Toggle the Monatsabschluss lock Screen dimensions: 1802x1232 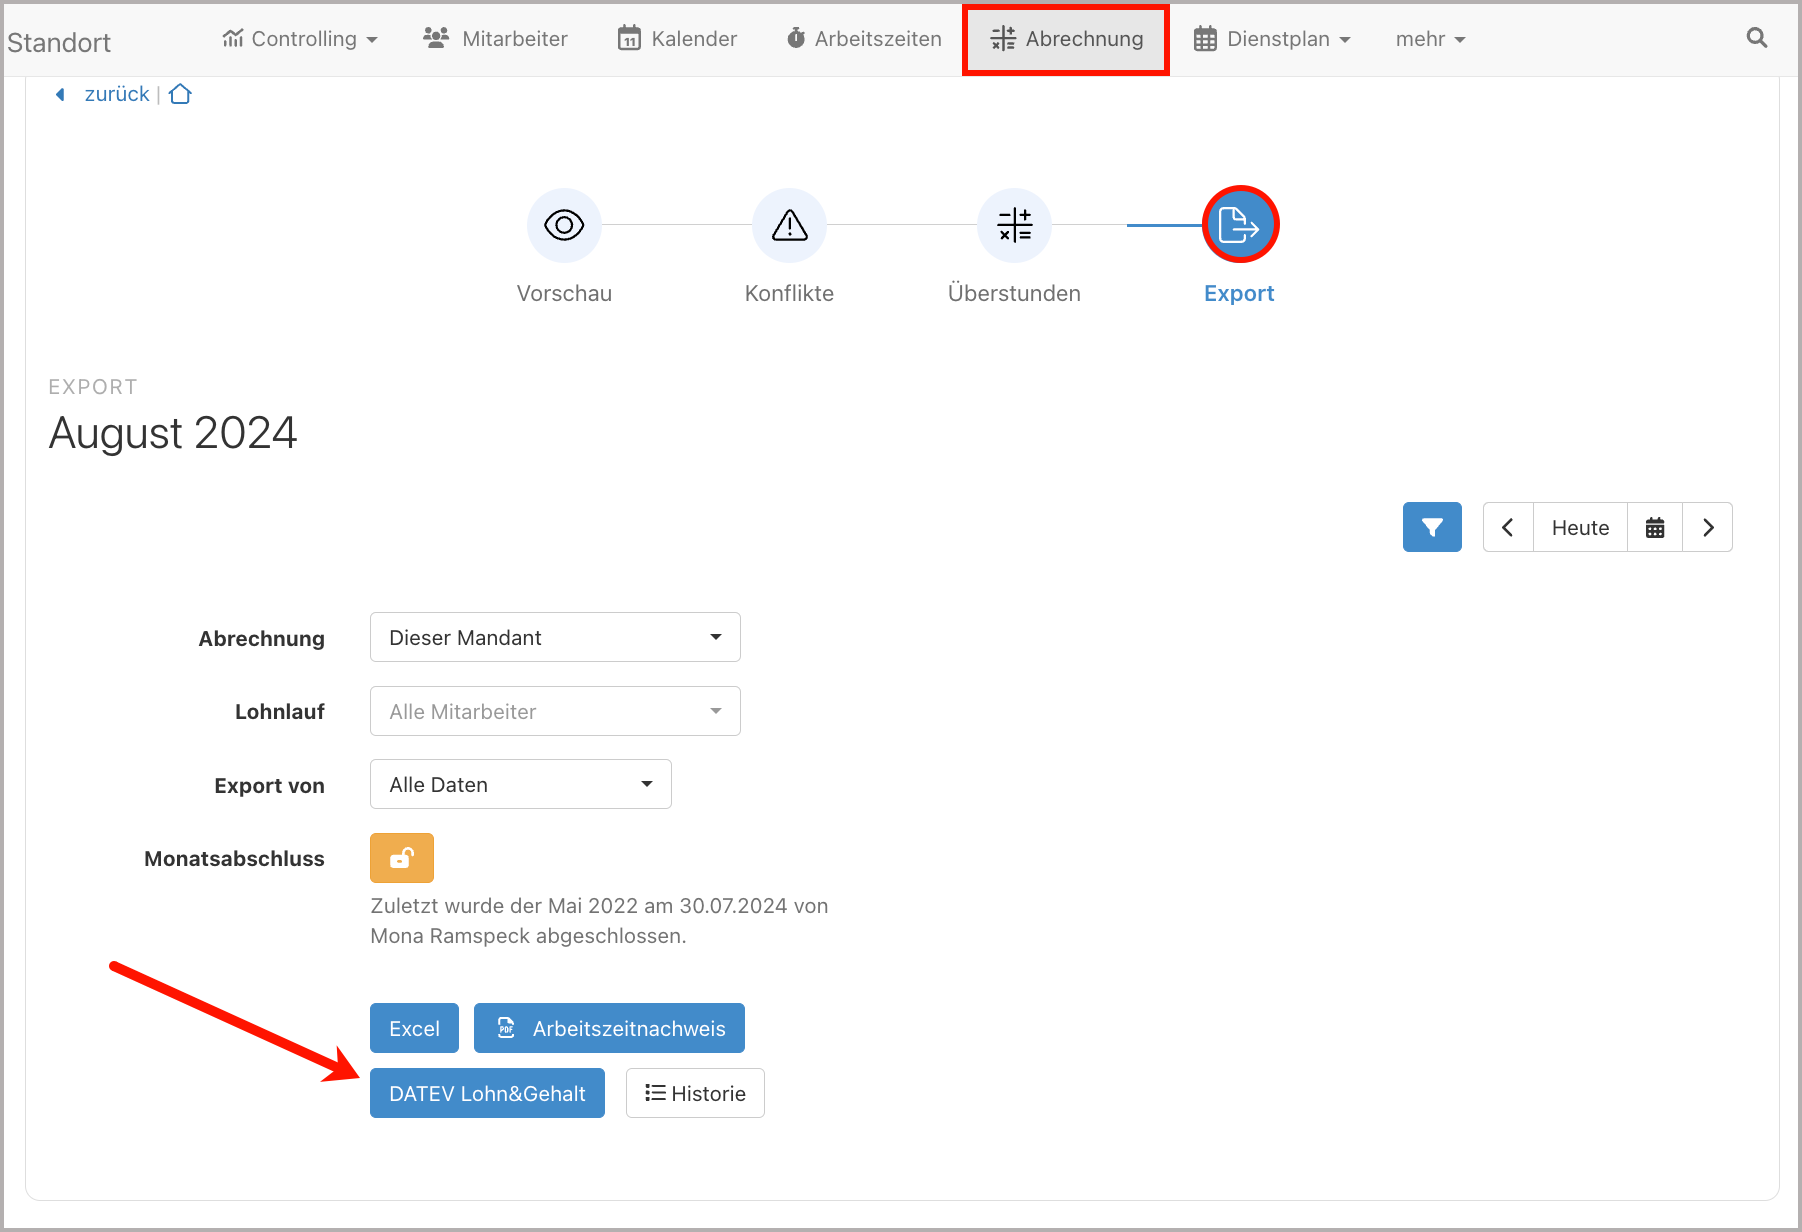pyautogui.click(x=401, y=857)
